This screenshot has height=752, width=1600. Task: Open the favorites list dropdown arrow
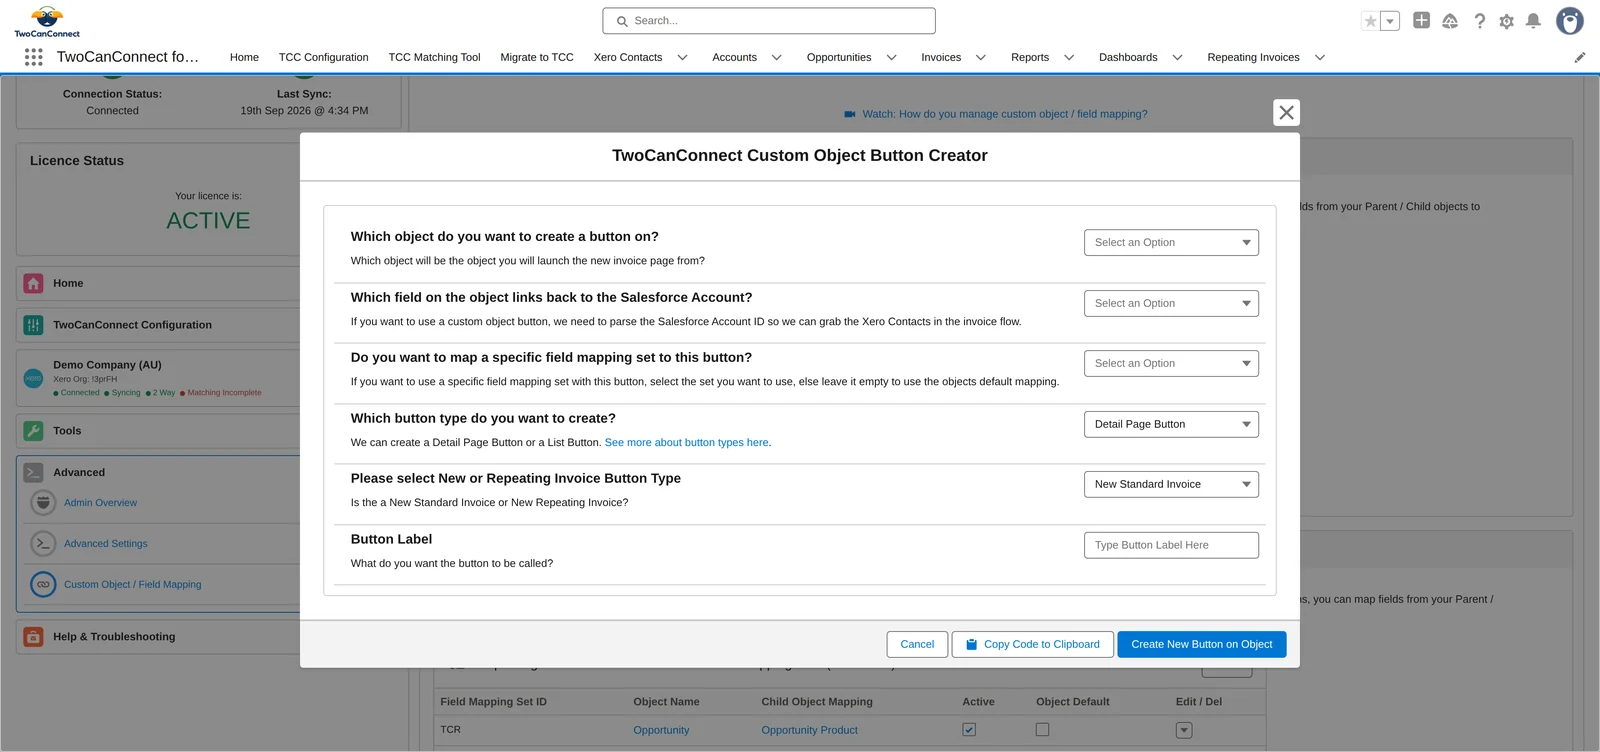coord(1390,21)
